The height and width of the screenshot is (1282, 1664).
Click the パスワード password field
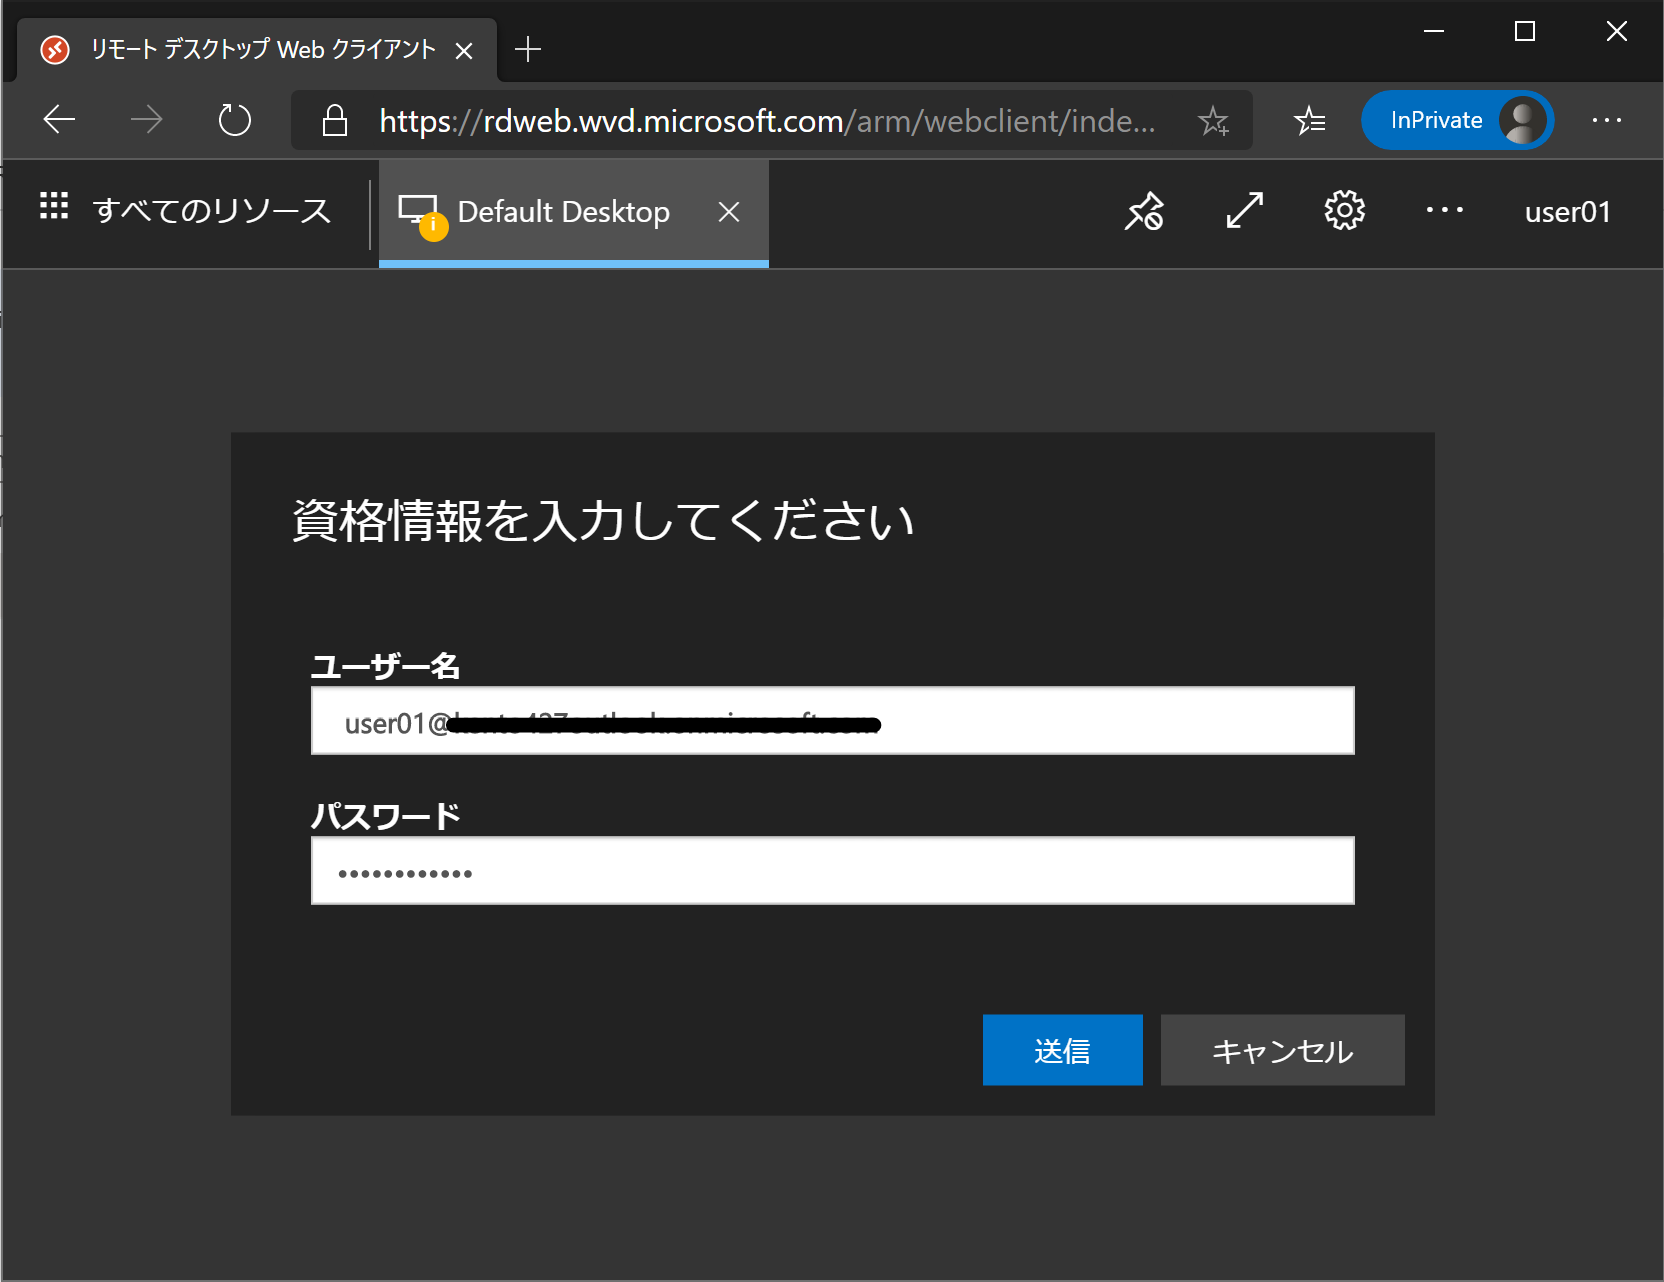tap(832, 870)
